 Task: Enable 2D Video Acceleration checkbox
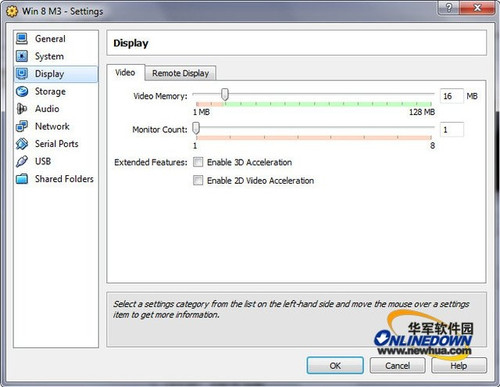coord(198,180)
